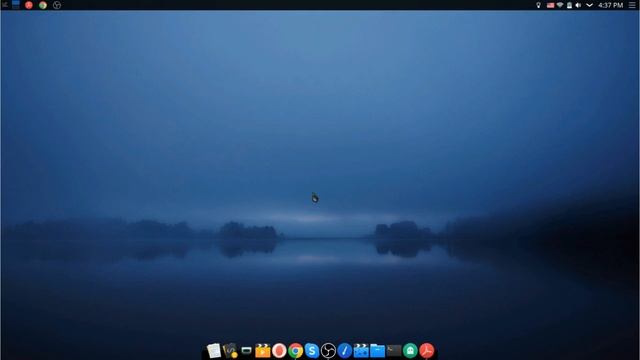Open the script editor icon with yellow badge in dock
The width and height of the screenshot is (640, 360).
230,351
